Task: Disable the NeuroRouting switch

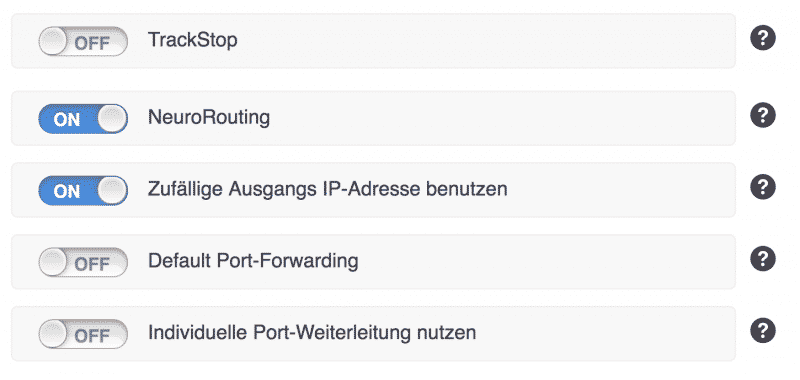Action: [83, 119]
